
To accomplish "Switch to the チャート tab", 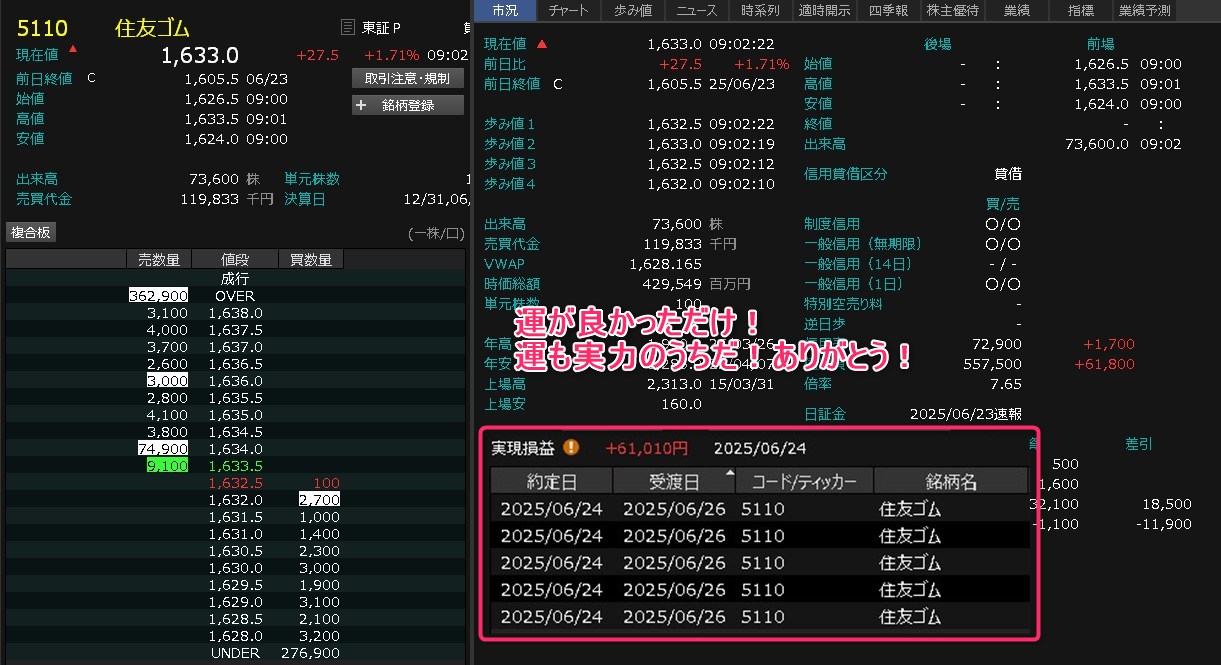I will point(570,10).
